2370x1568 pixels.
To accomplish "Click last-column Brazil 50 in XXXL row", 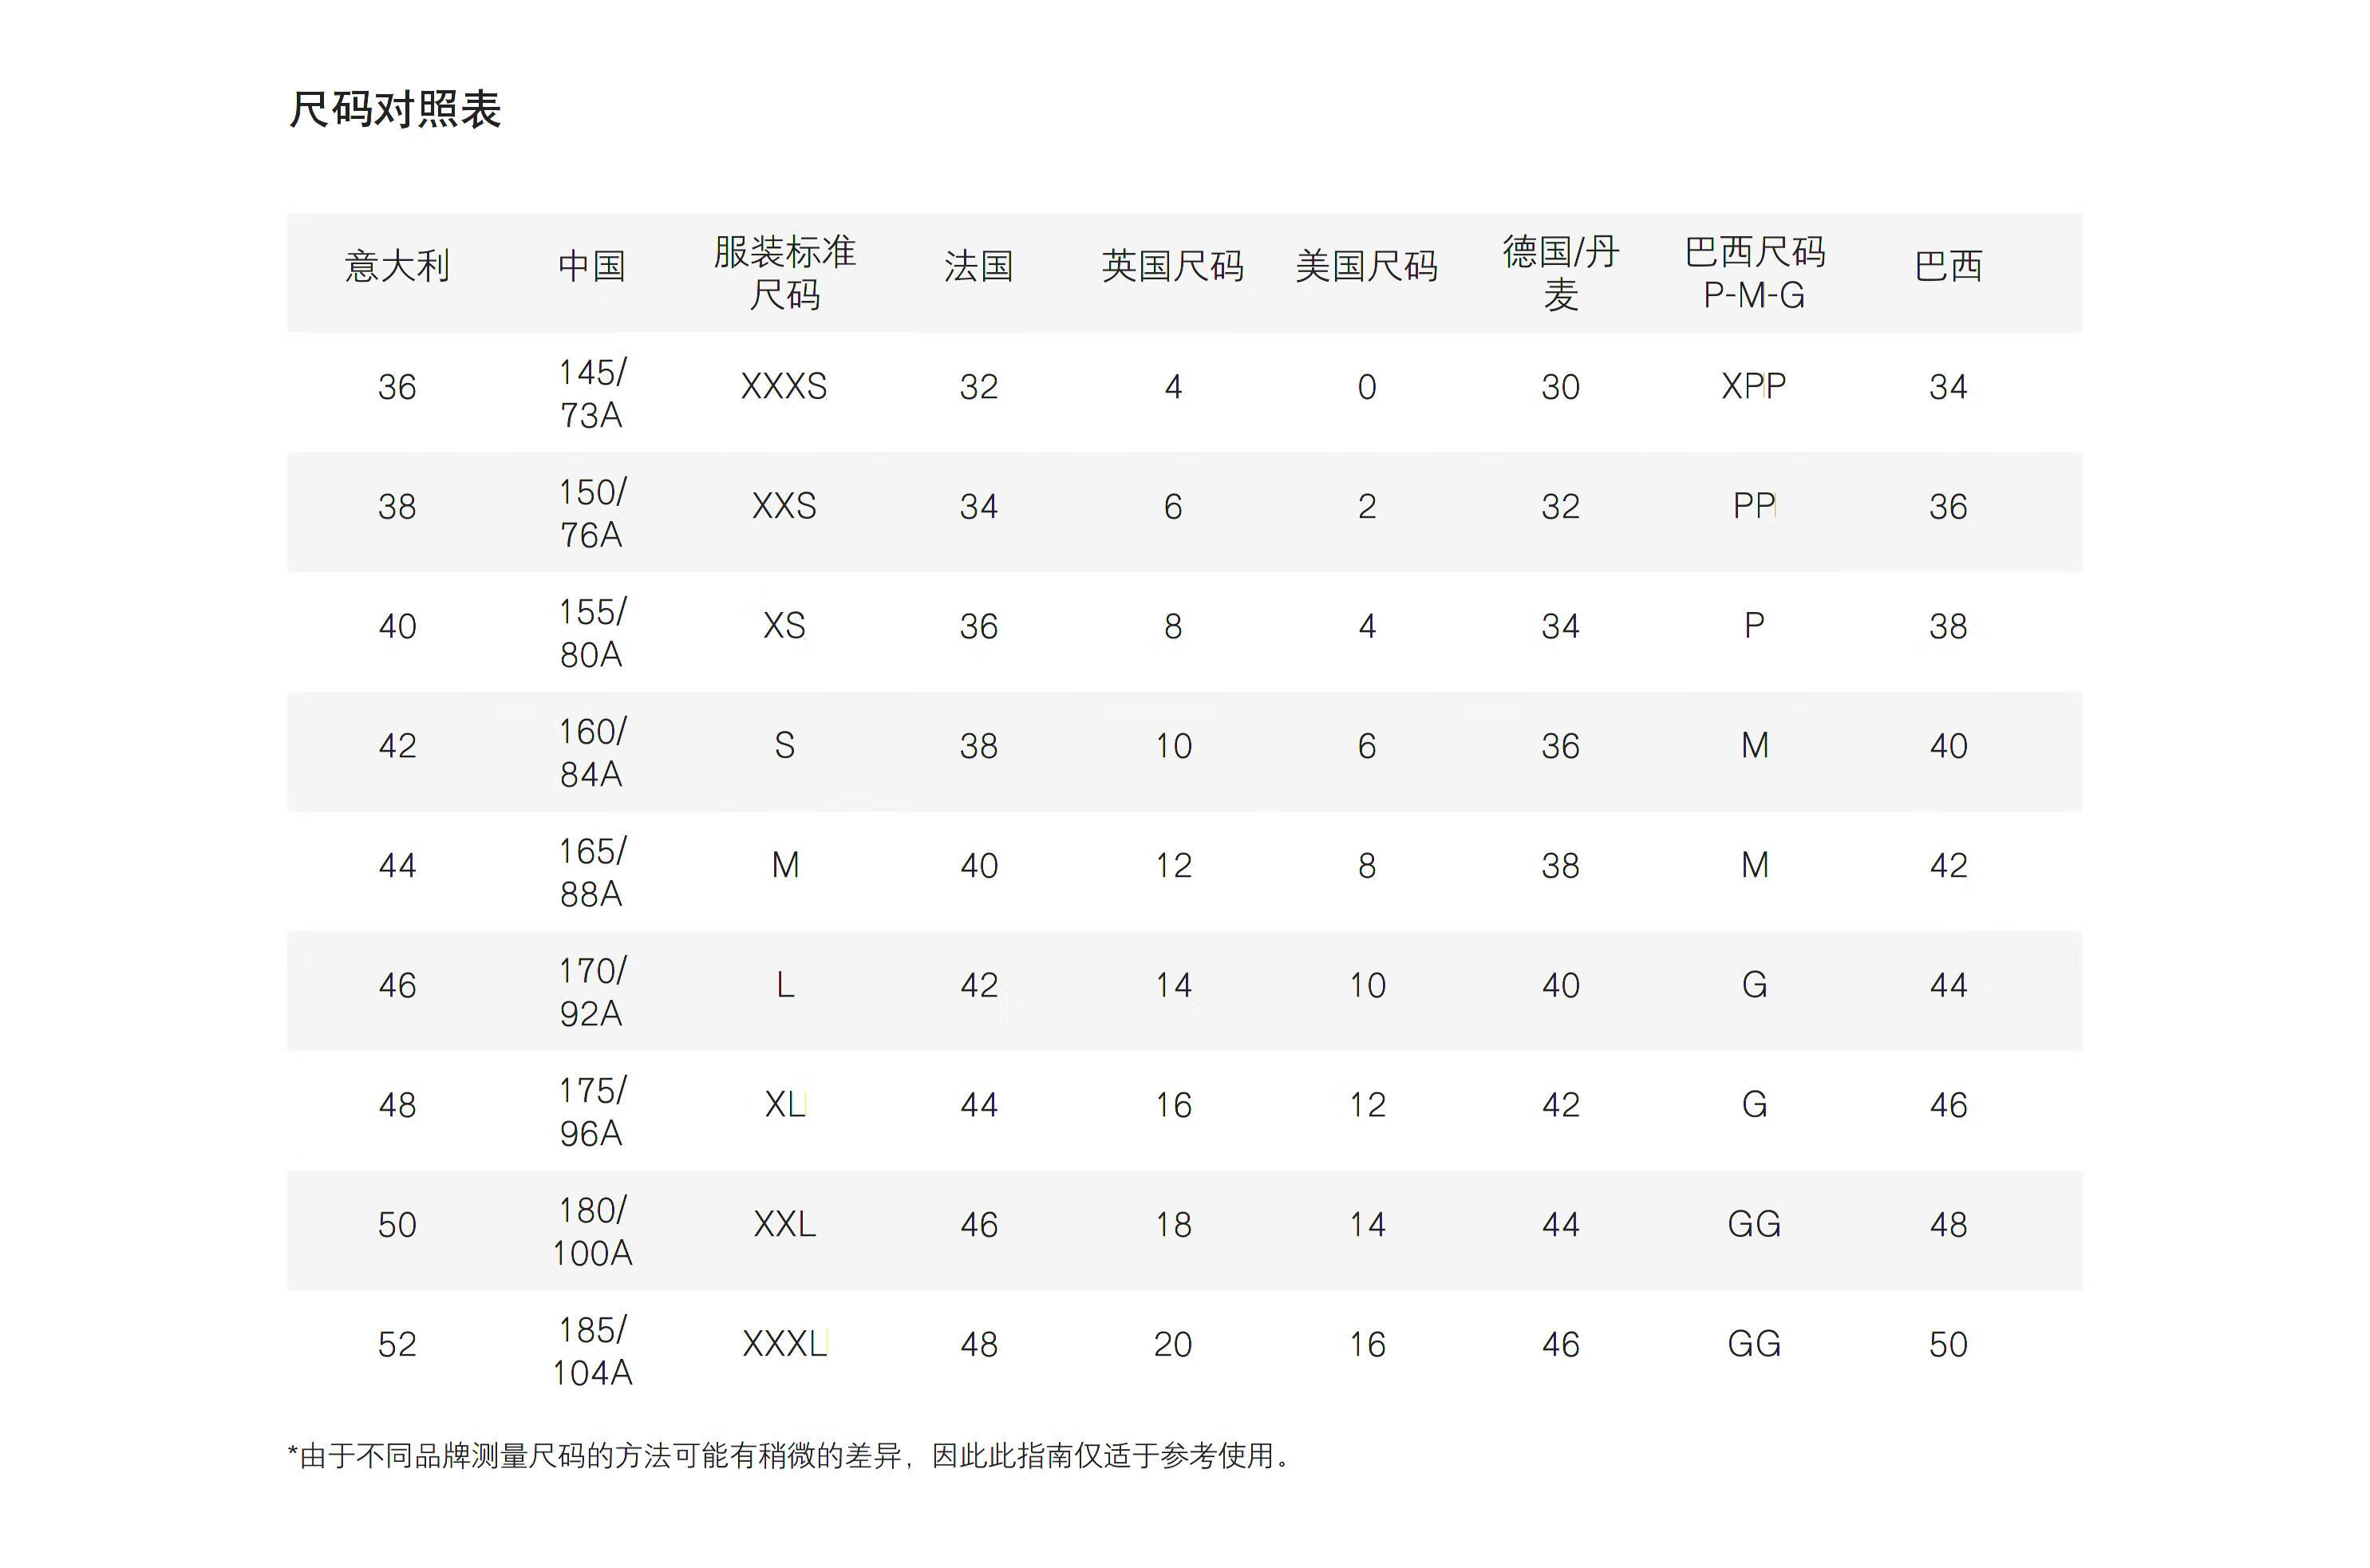I will (x=1948, y=1344).
